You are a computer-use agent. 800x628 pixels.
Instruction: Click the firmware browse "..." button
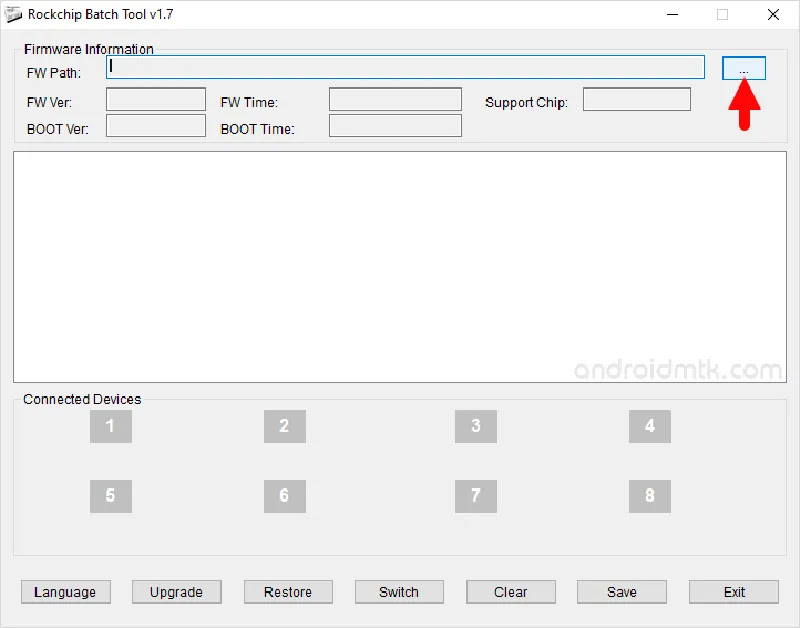(744, 68)
